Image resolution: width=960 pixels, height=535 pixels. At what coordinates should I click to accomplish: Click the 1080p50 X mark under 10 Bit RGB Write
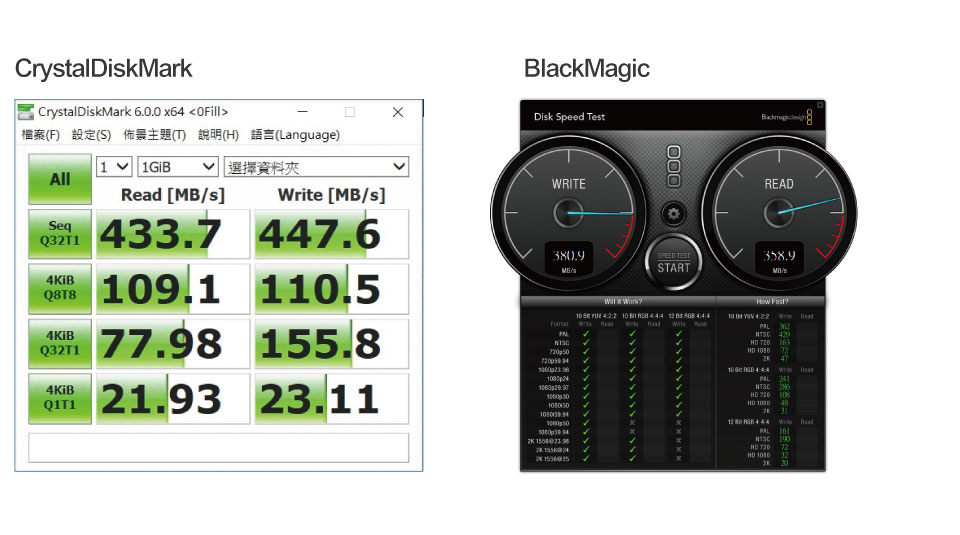point(632,423)
